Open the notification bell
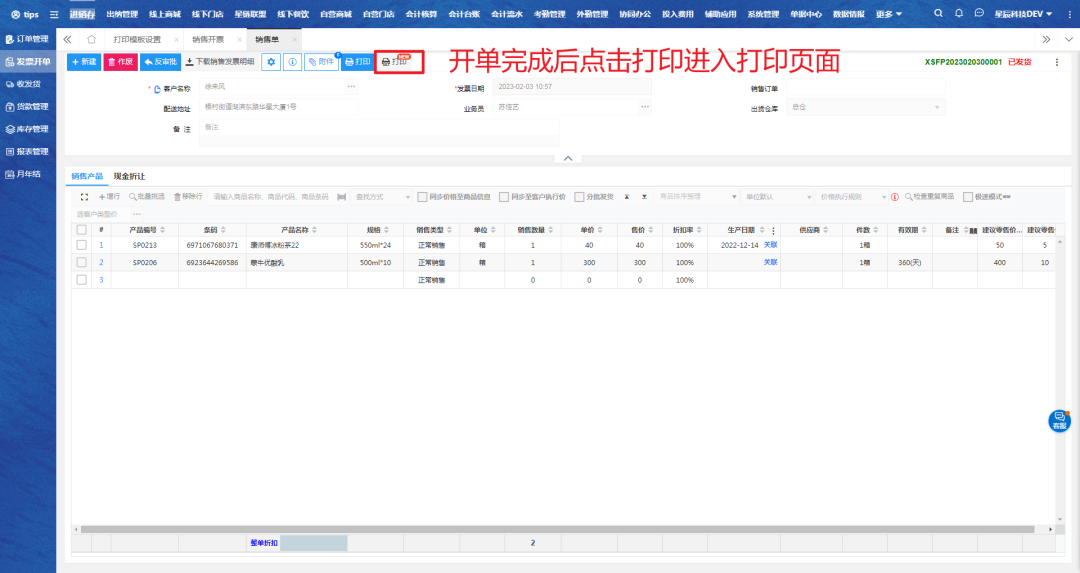1080x573 pixels. pyautogui.click(x=959, y=14)
